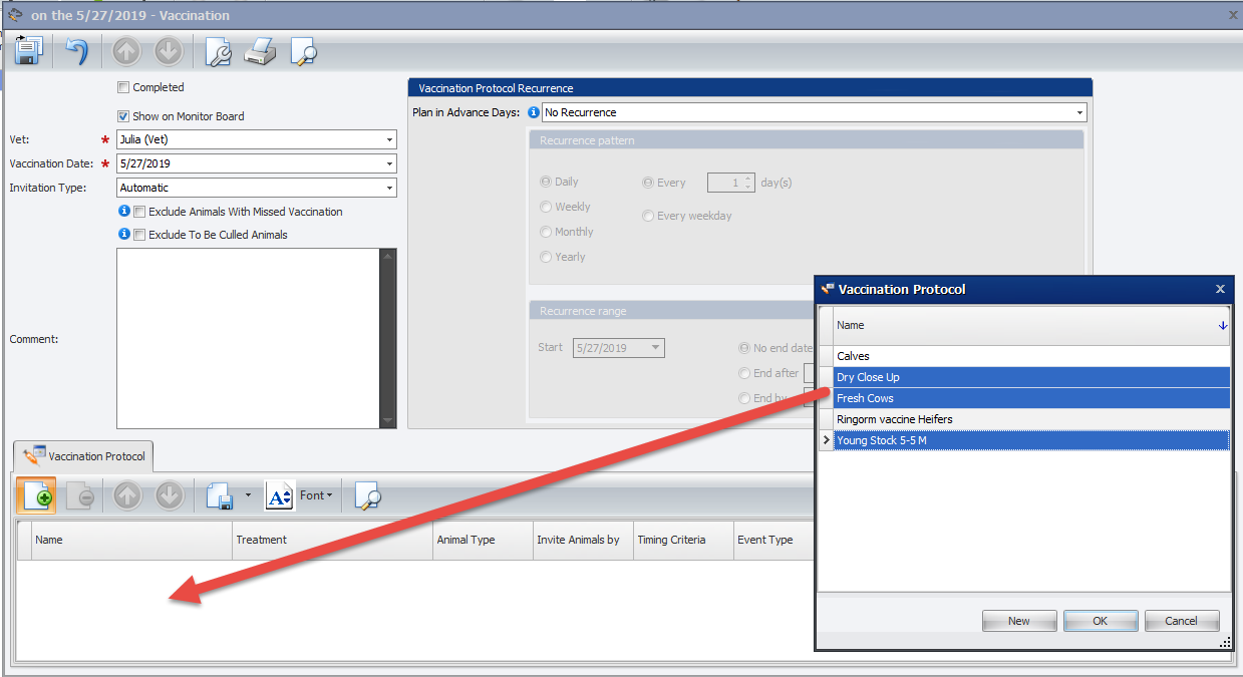Open the Print icon in top toolbar
This screenshot has width=1243, height=677.
click(x=260, y=51)
